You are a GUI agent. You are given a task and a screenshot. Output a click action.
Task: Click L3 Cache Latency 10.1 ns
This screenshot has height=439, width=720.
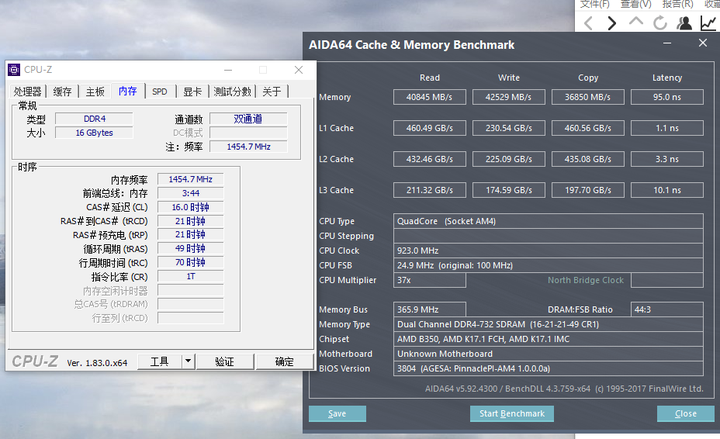pyautogui.click(x=667, y=190)
